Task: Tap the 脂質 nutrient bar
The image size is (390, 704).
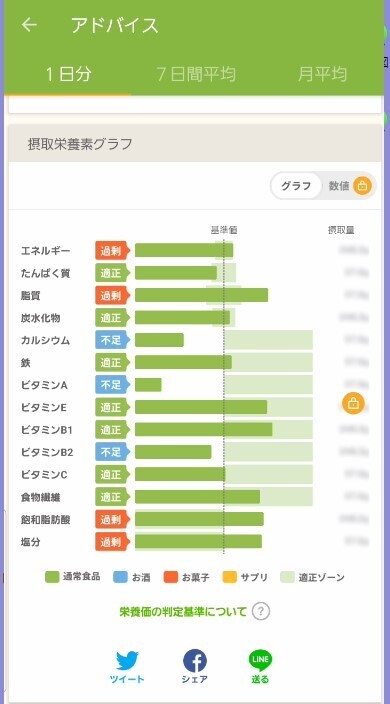Action: pos(202,295)
